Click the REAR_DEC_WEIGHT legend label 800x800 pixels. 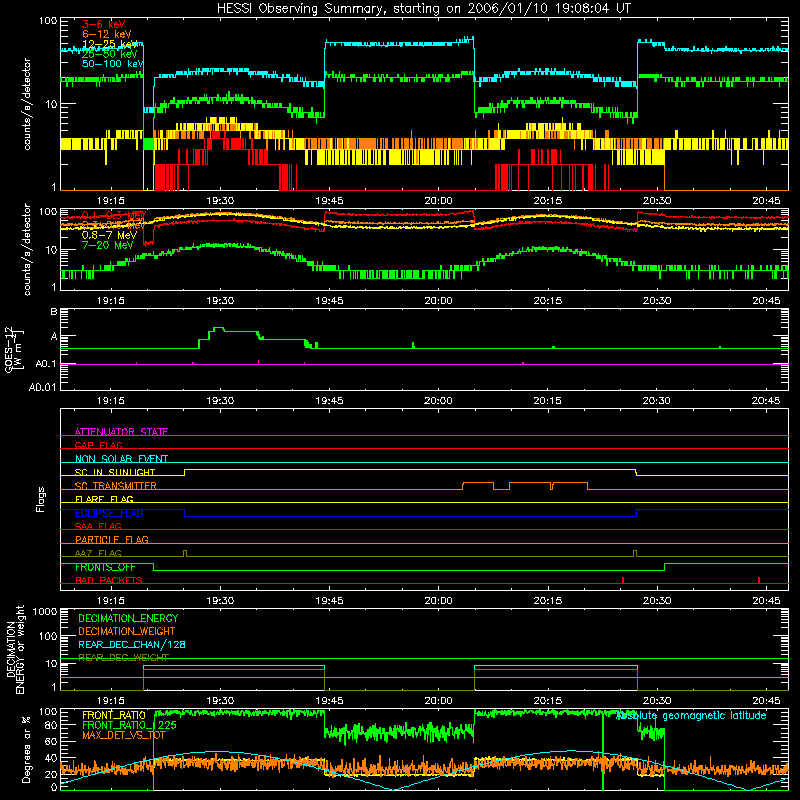(x=123, y=657)
